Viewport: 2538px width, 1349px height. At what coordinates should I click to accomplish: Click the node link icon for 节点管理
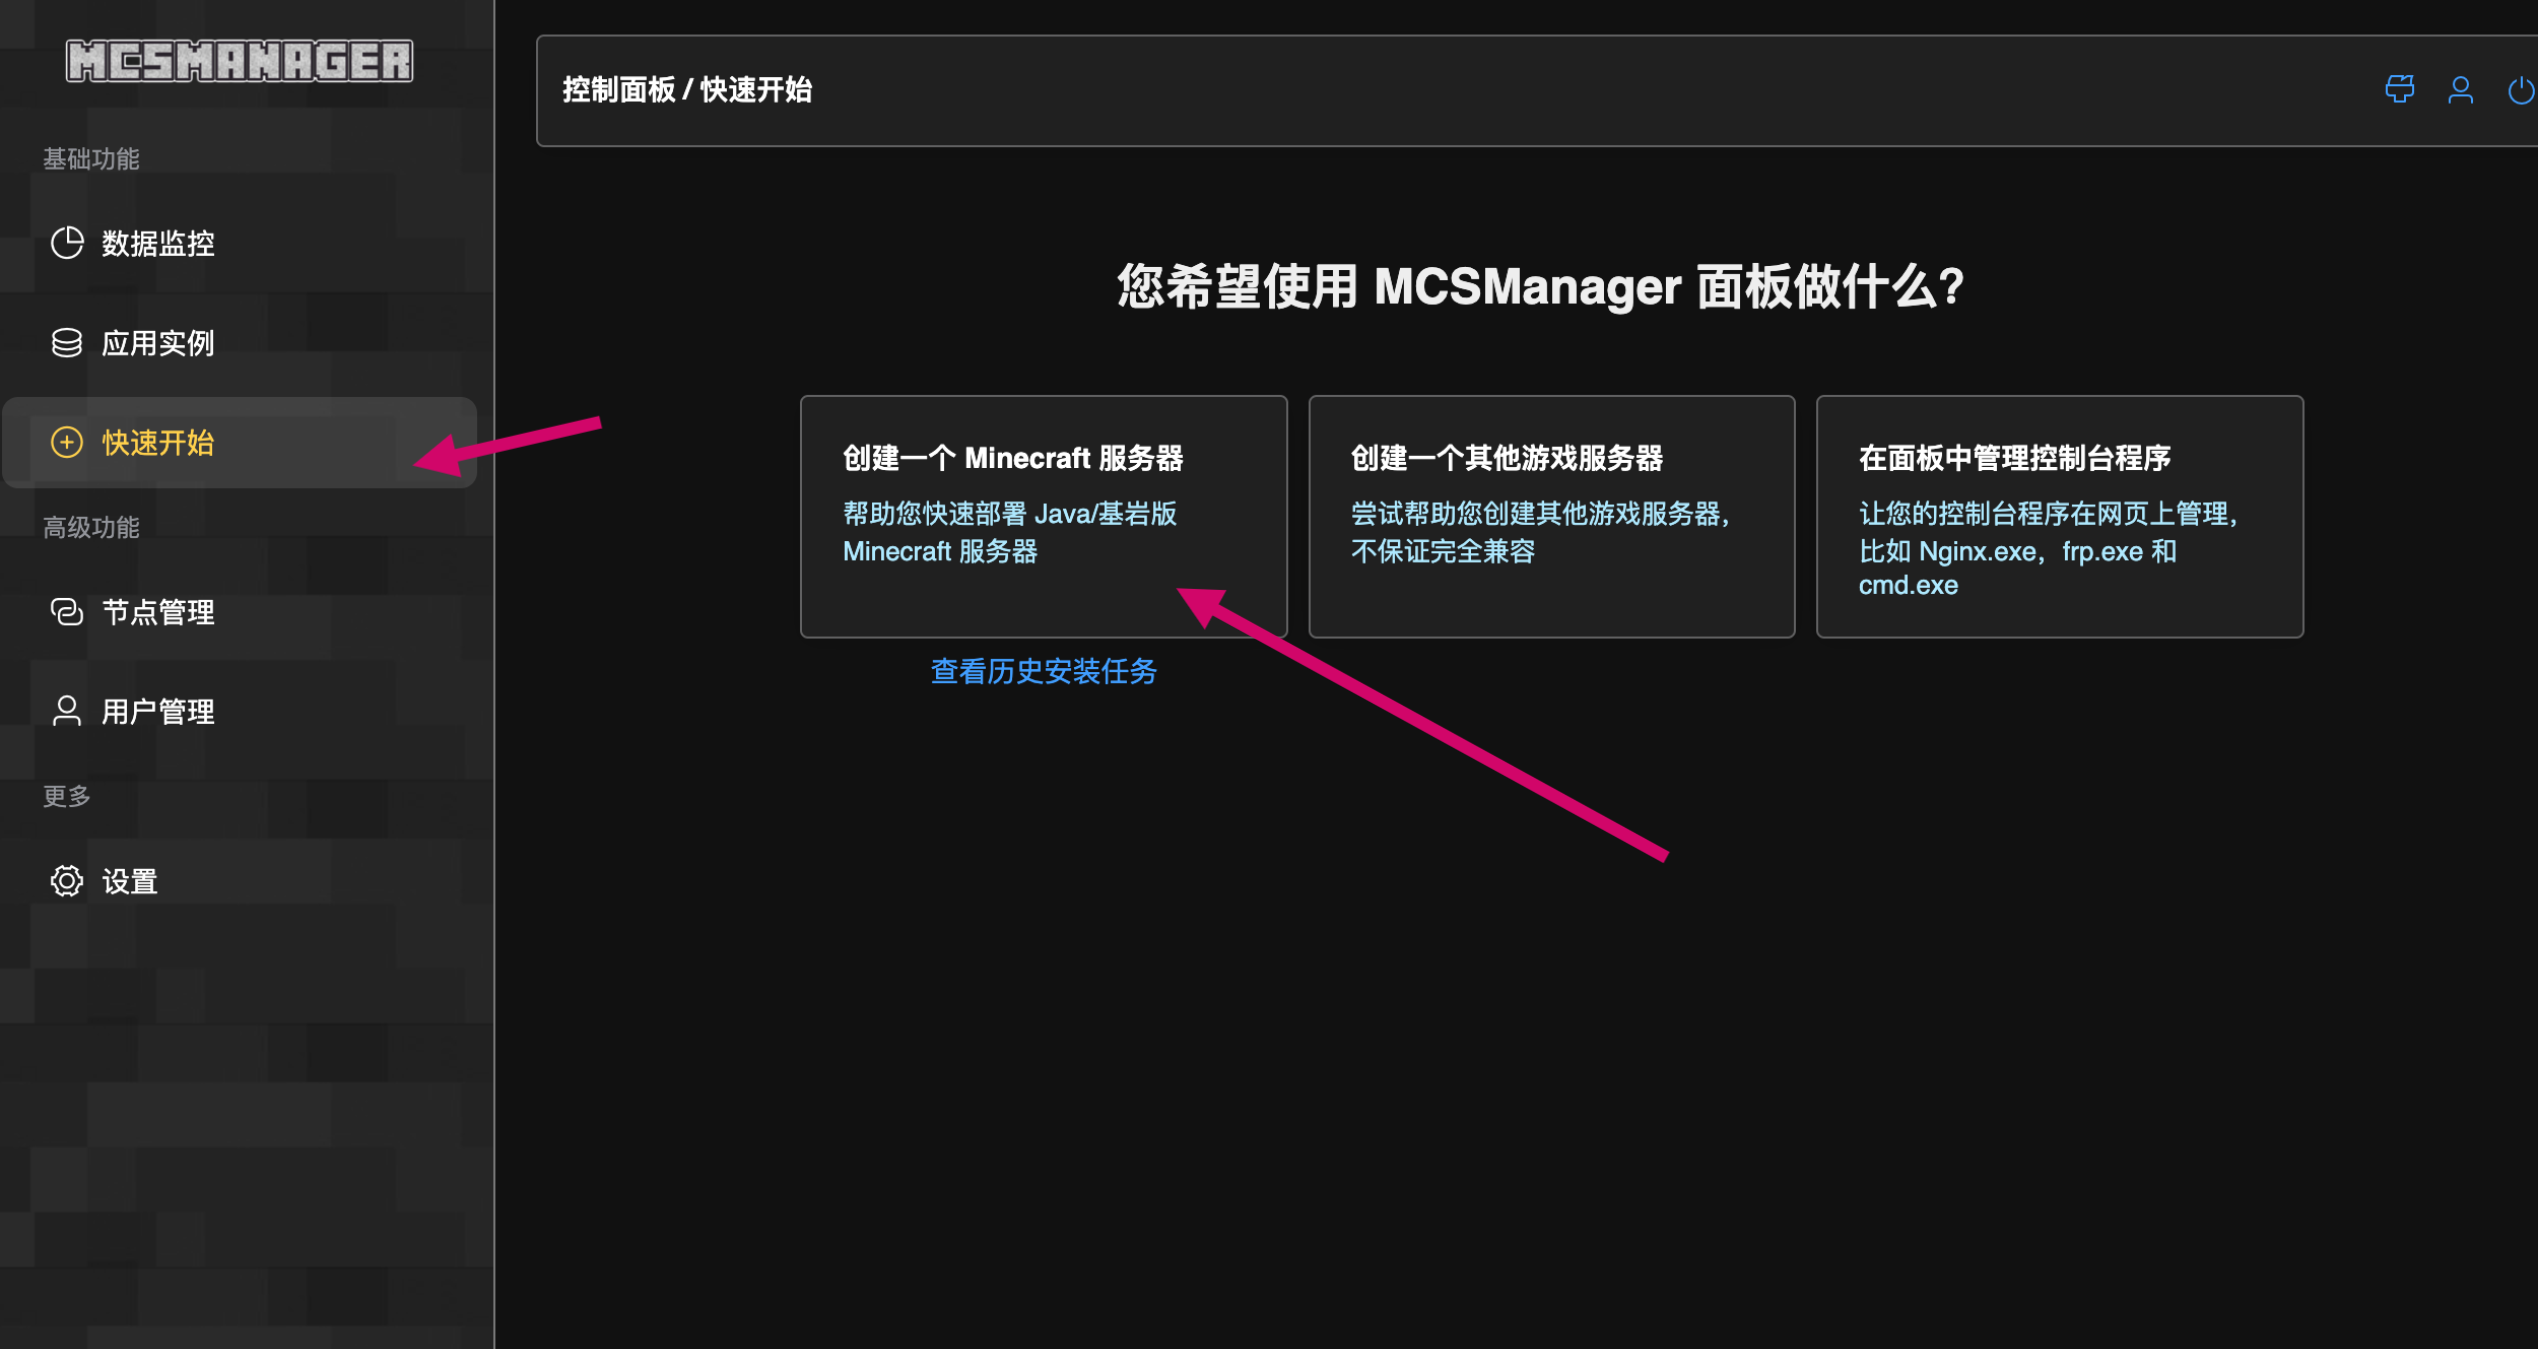[x=67, y=612]
